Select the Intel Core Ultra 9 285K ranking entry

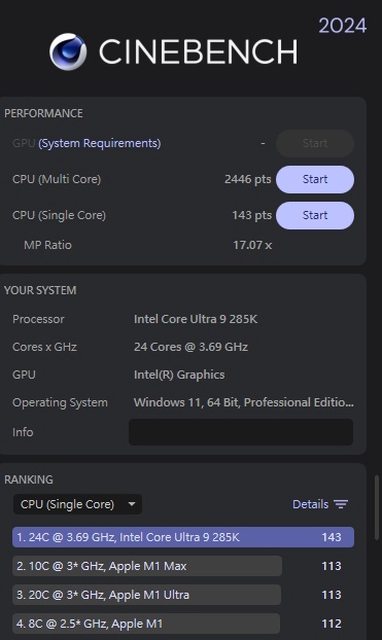coord(183,537)
